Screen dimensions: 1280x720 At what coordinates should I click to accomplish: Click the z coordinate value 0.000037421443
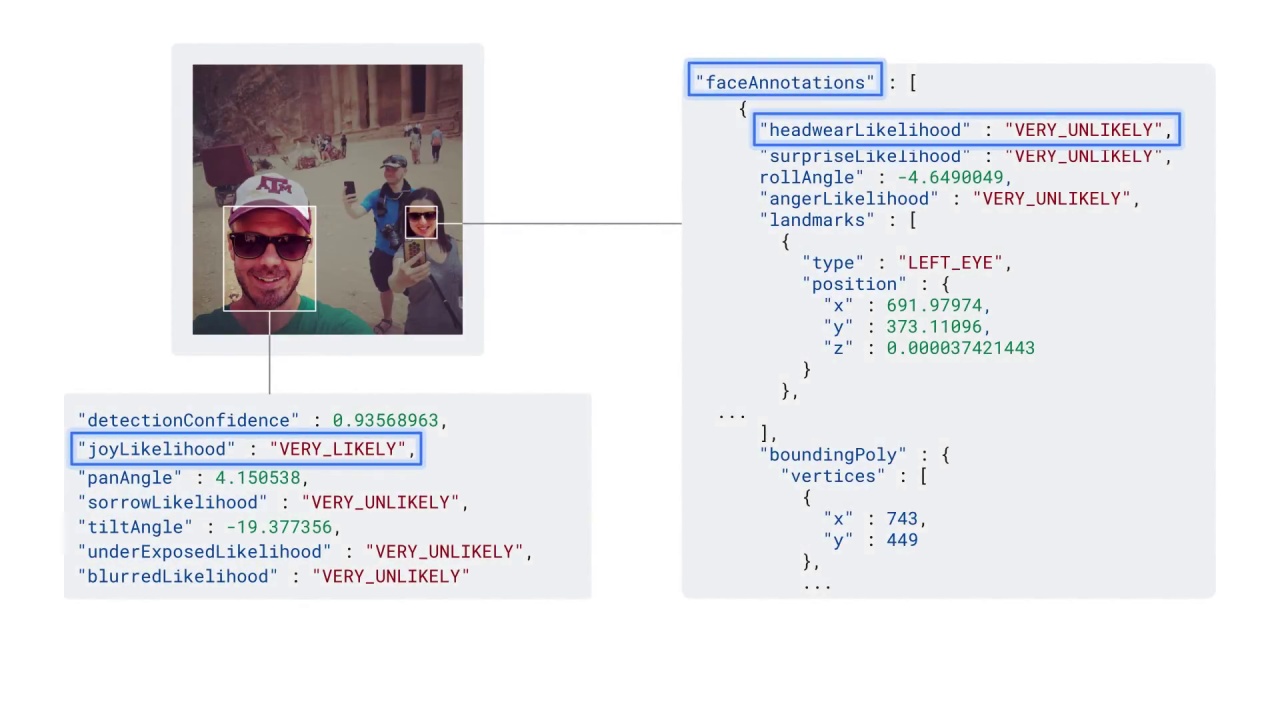click(x=960, y=348)
